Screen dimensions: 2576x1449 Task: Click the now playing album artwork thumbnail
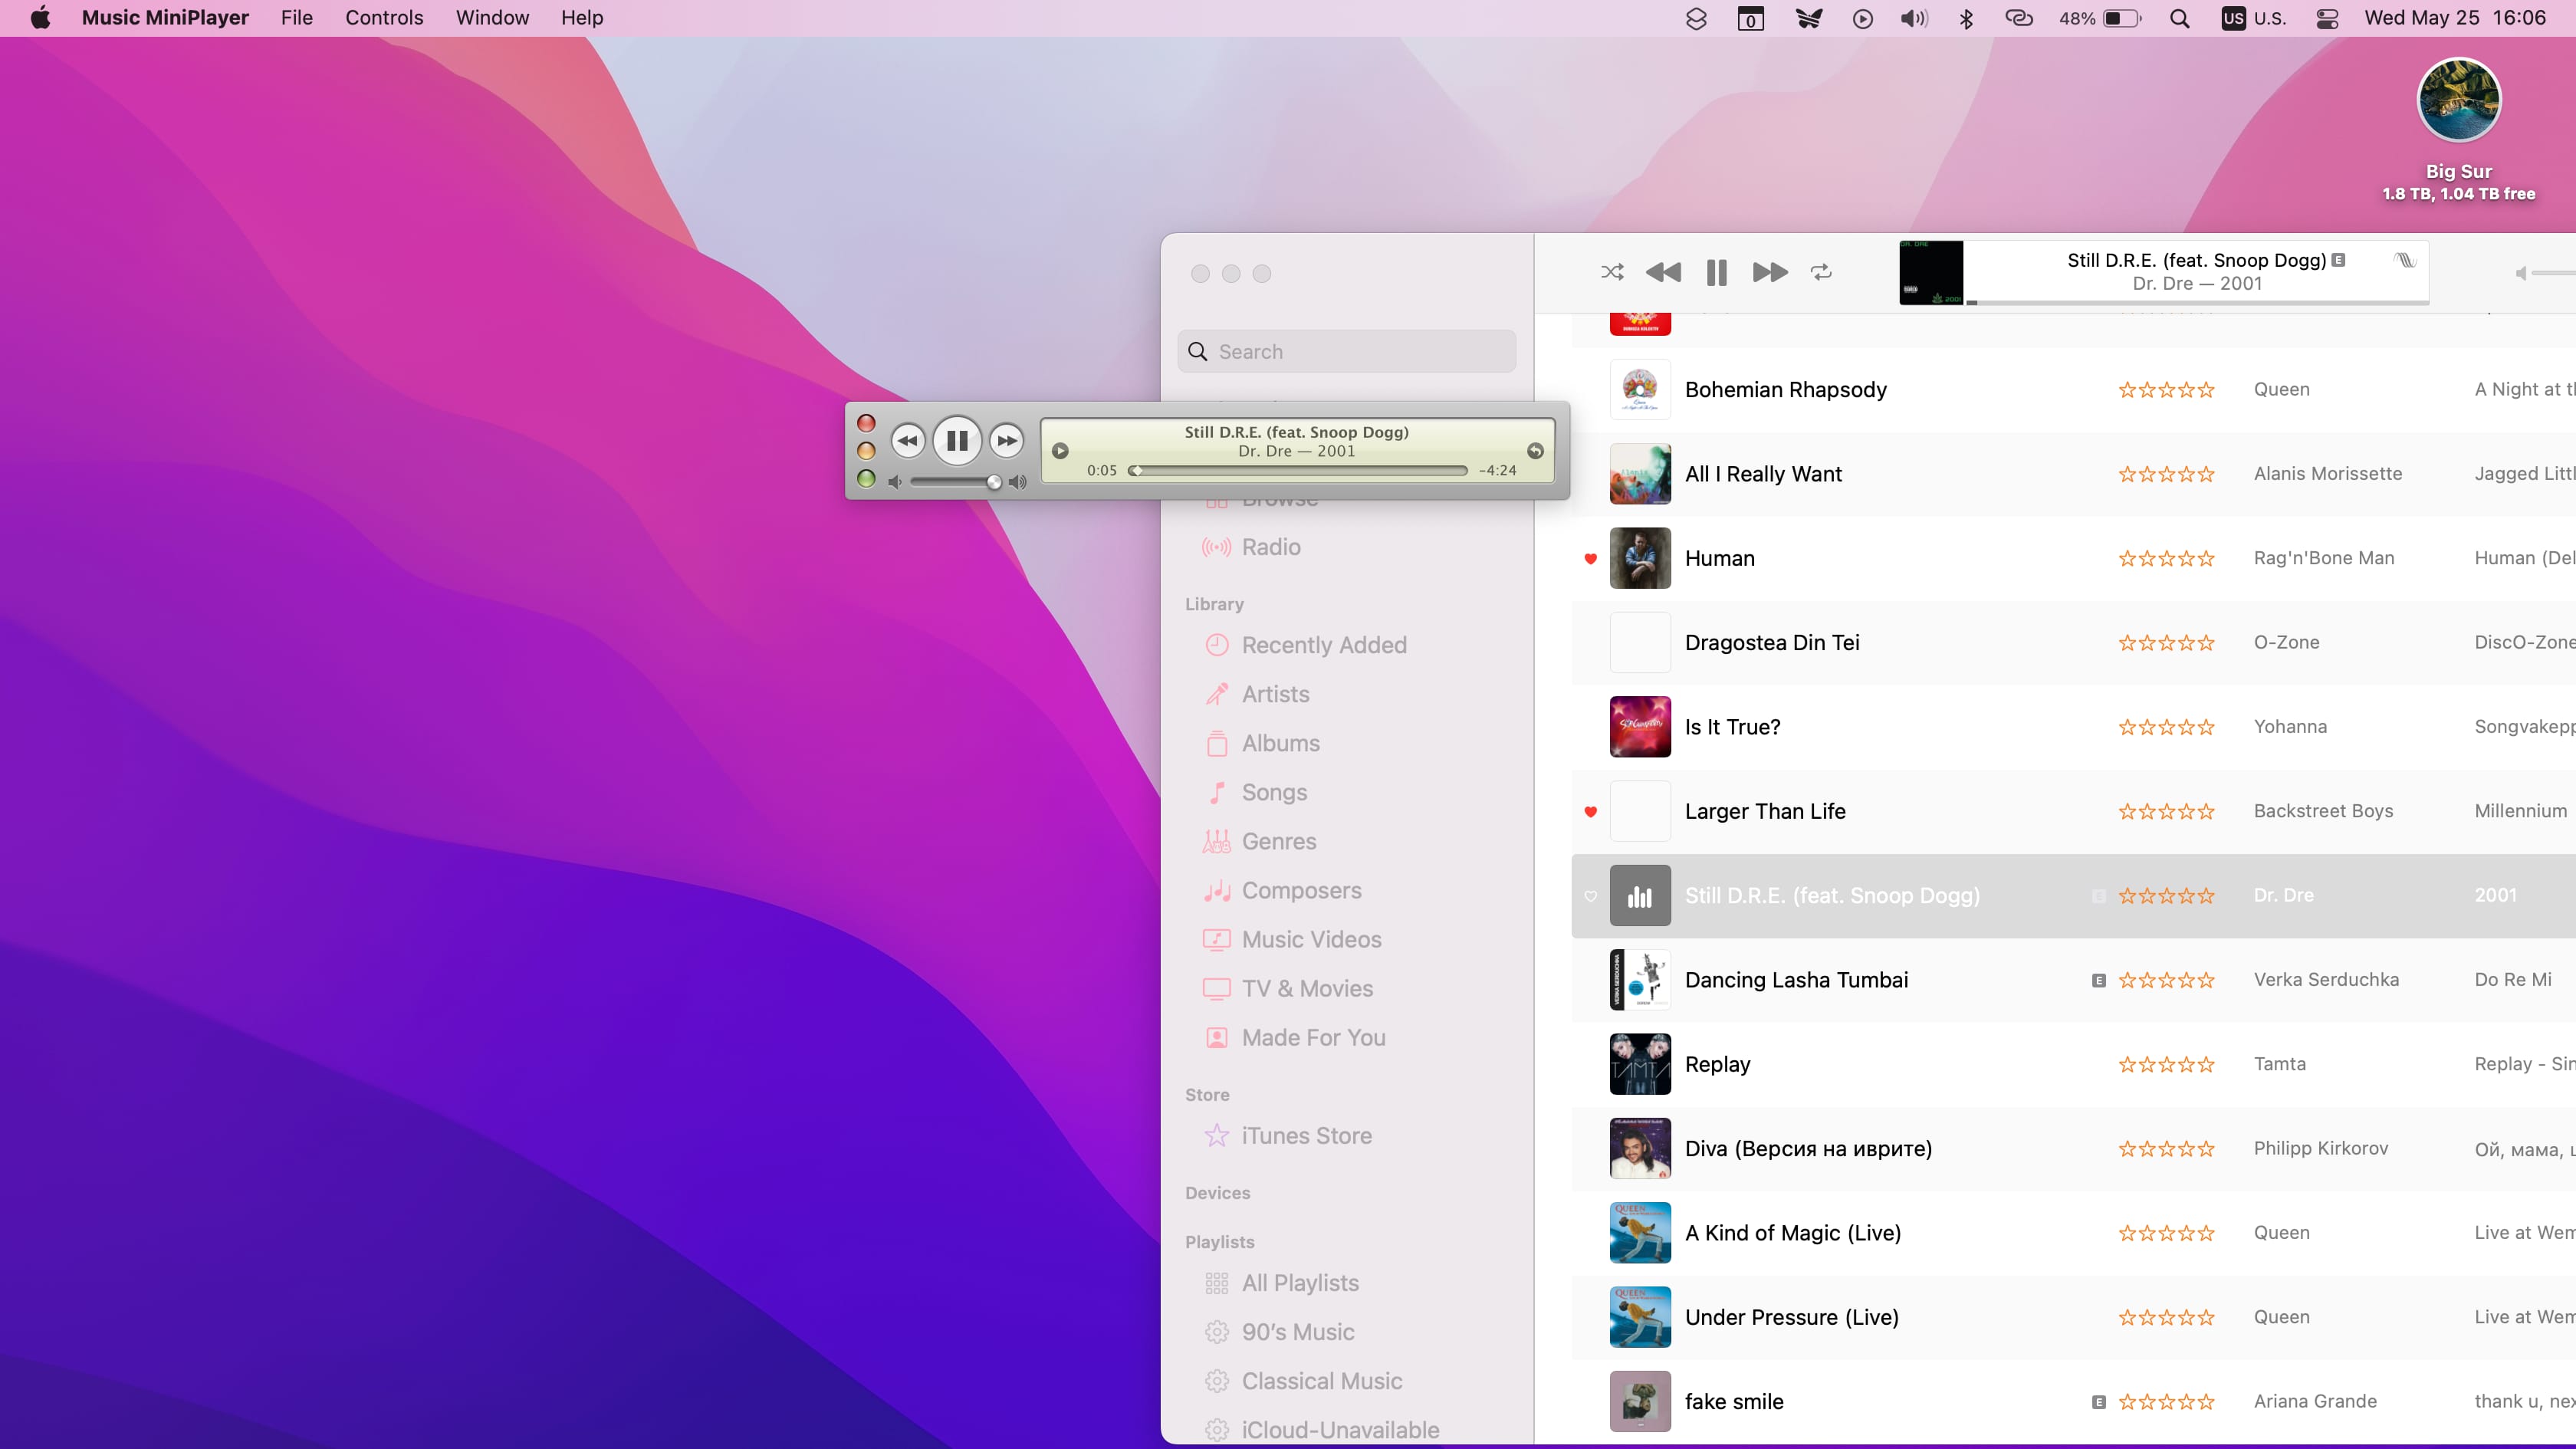(x=1931, y=272)
